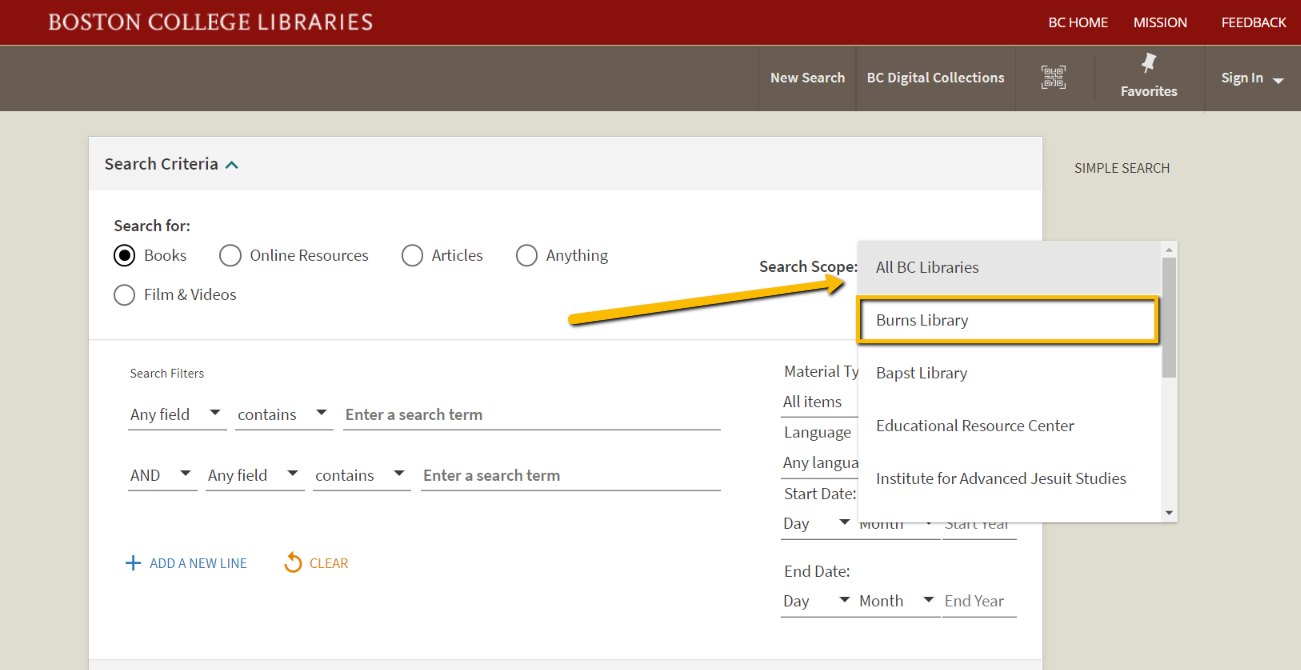The image size is (1301, 670).
Task: Click the New Search link
Action: pyautogui.click(x=807, y=78)
